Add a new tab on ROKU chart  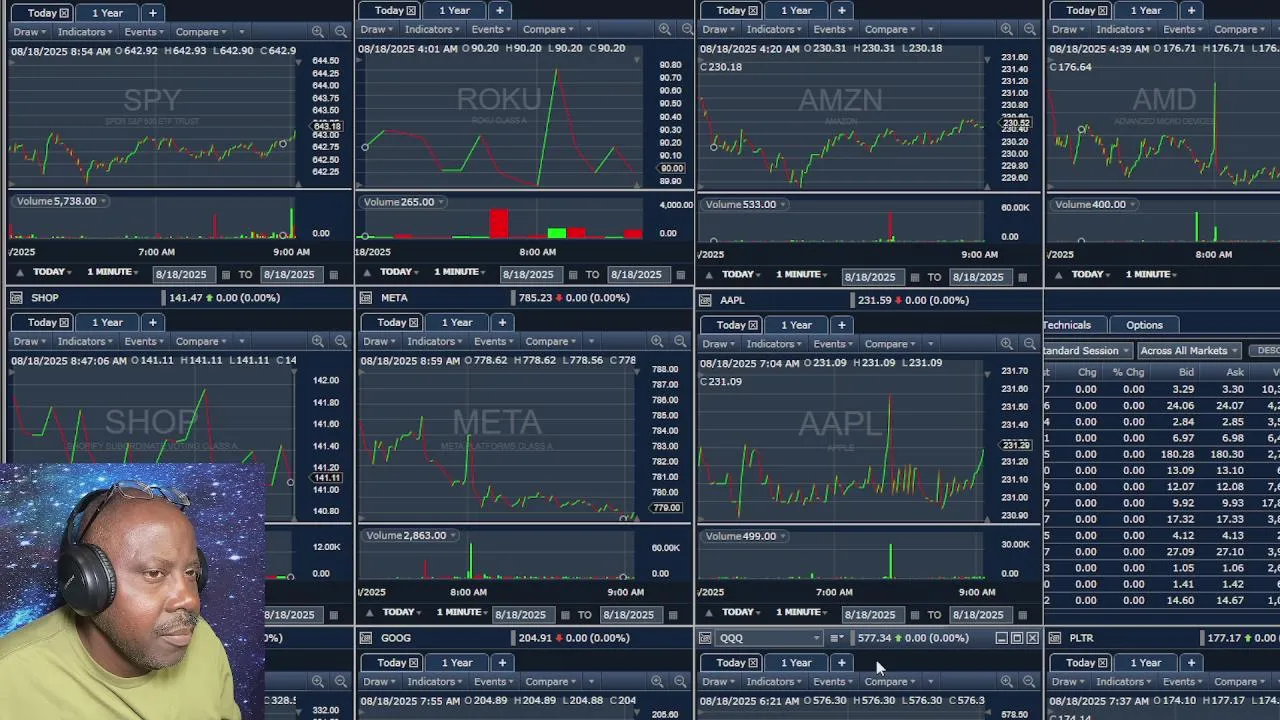pos(499,10)
